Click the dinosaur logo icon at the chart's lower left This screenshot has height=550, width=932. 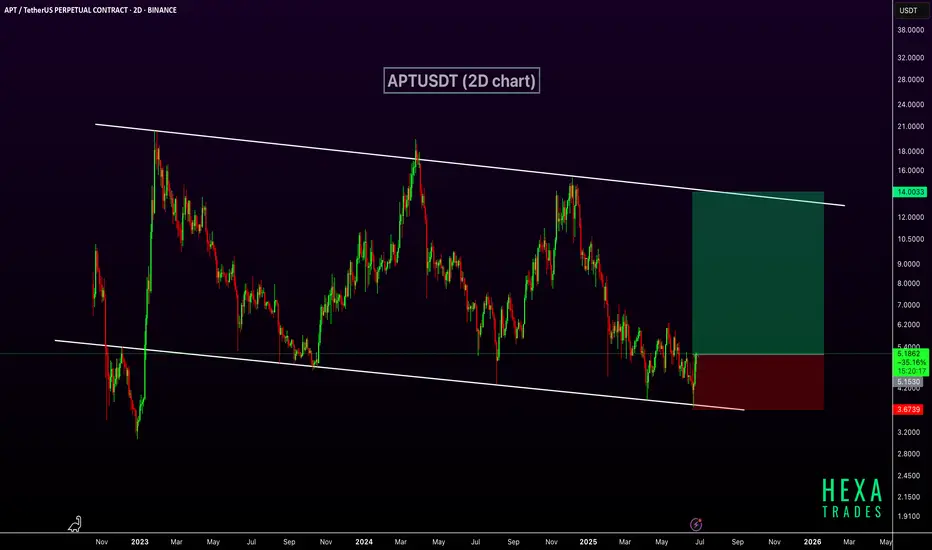(75, 524)
